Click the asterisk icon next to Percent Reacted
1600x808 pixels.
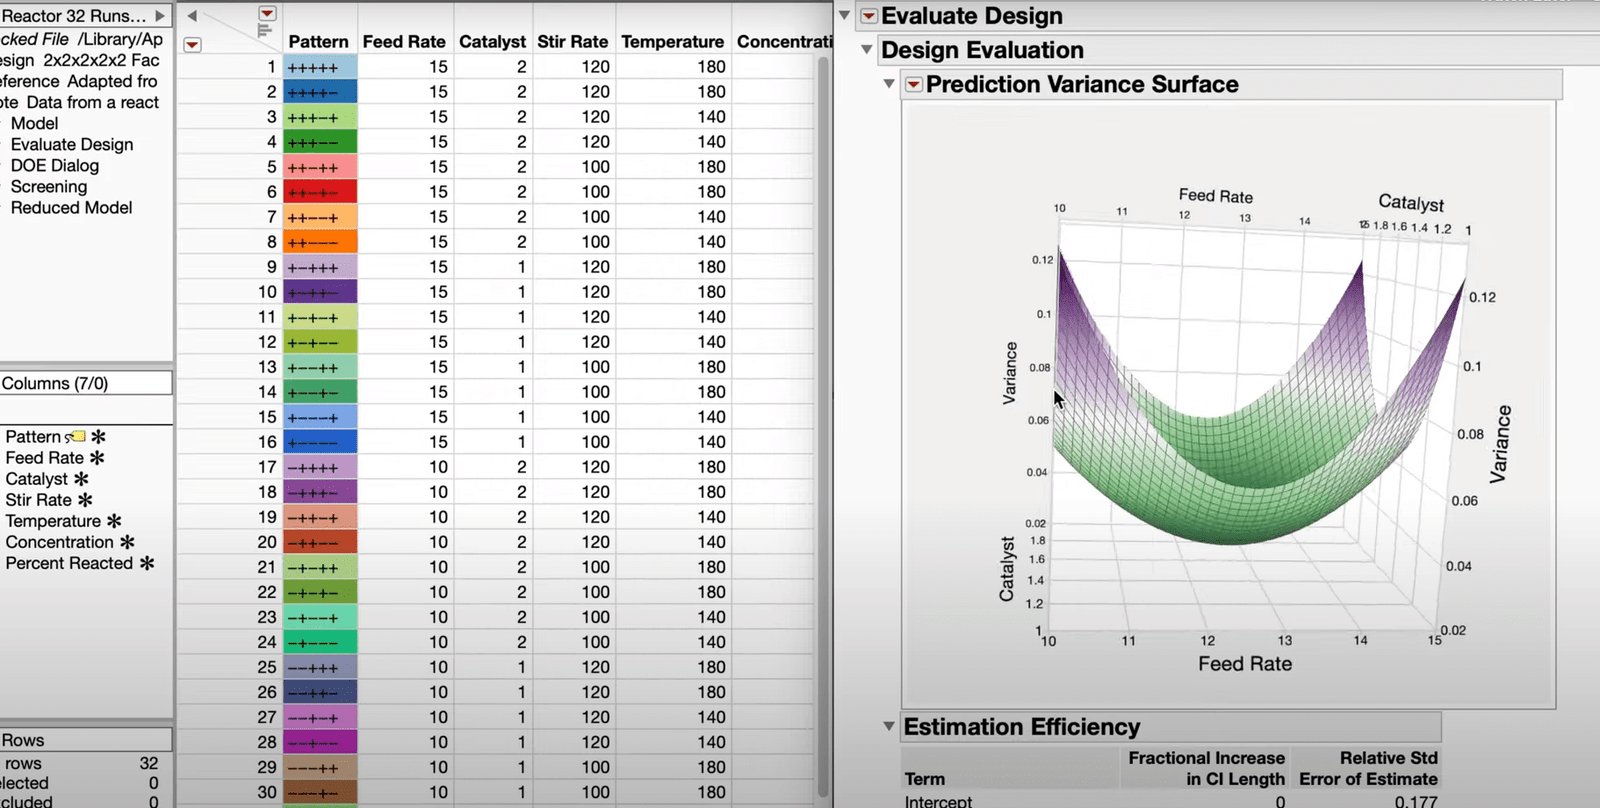click(147, 563)
